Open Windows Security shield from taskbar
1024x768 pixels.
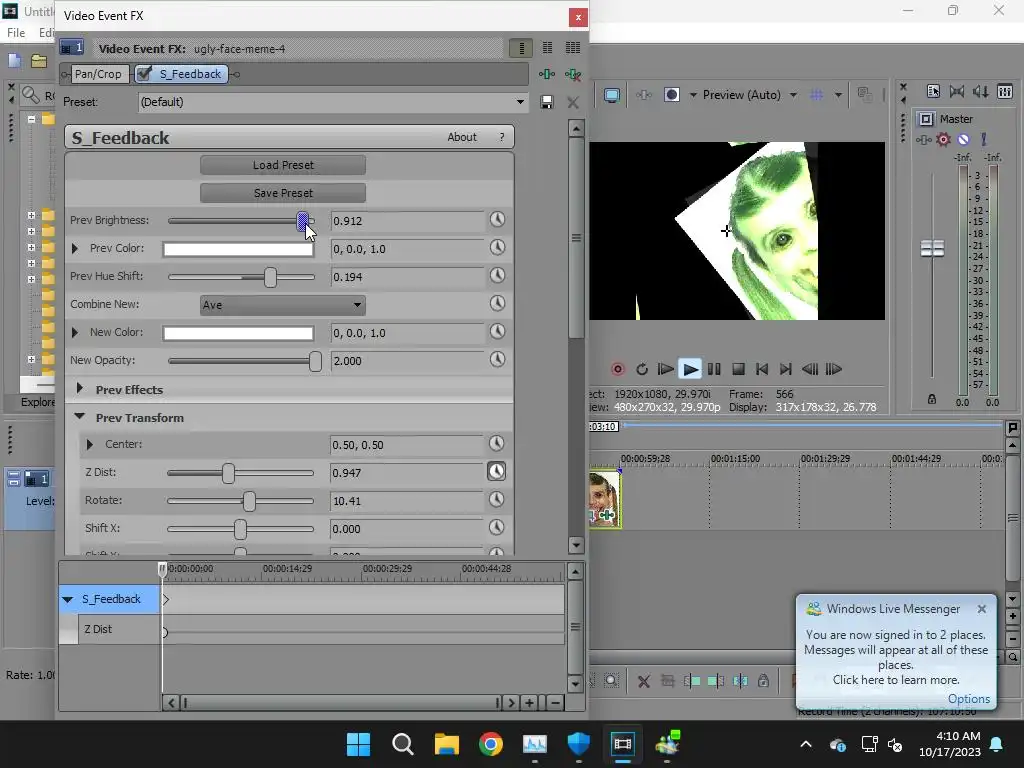579,744
